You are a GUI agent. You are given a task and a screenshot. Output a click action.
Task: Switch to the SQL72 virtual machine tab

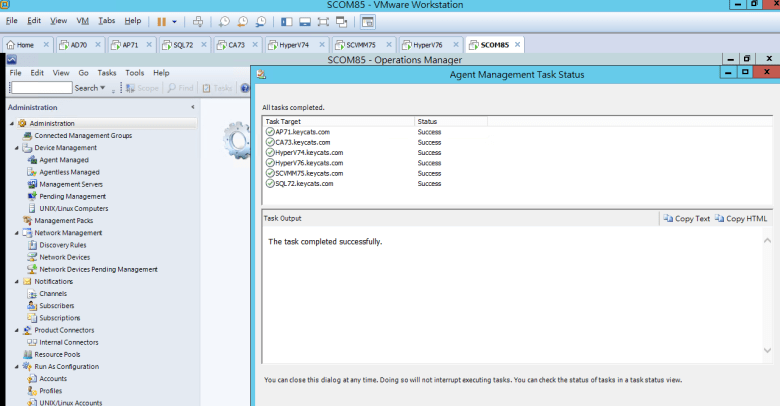(182, 45)
